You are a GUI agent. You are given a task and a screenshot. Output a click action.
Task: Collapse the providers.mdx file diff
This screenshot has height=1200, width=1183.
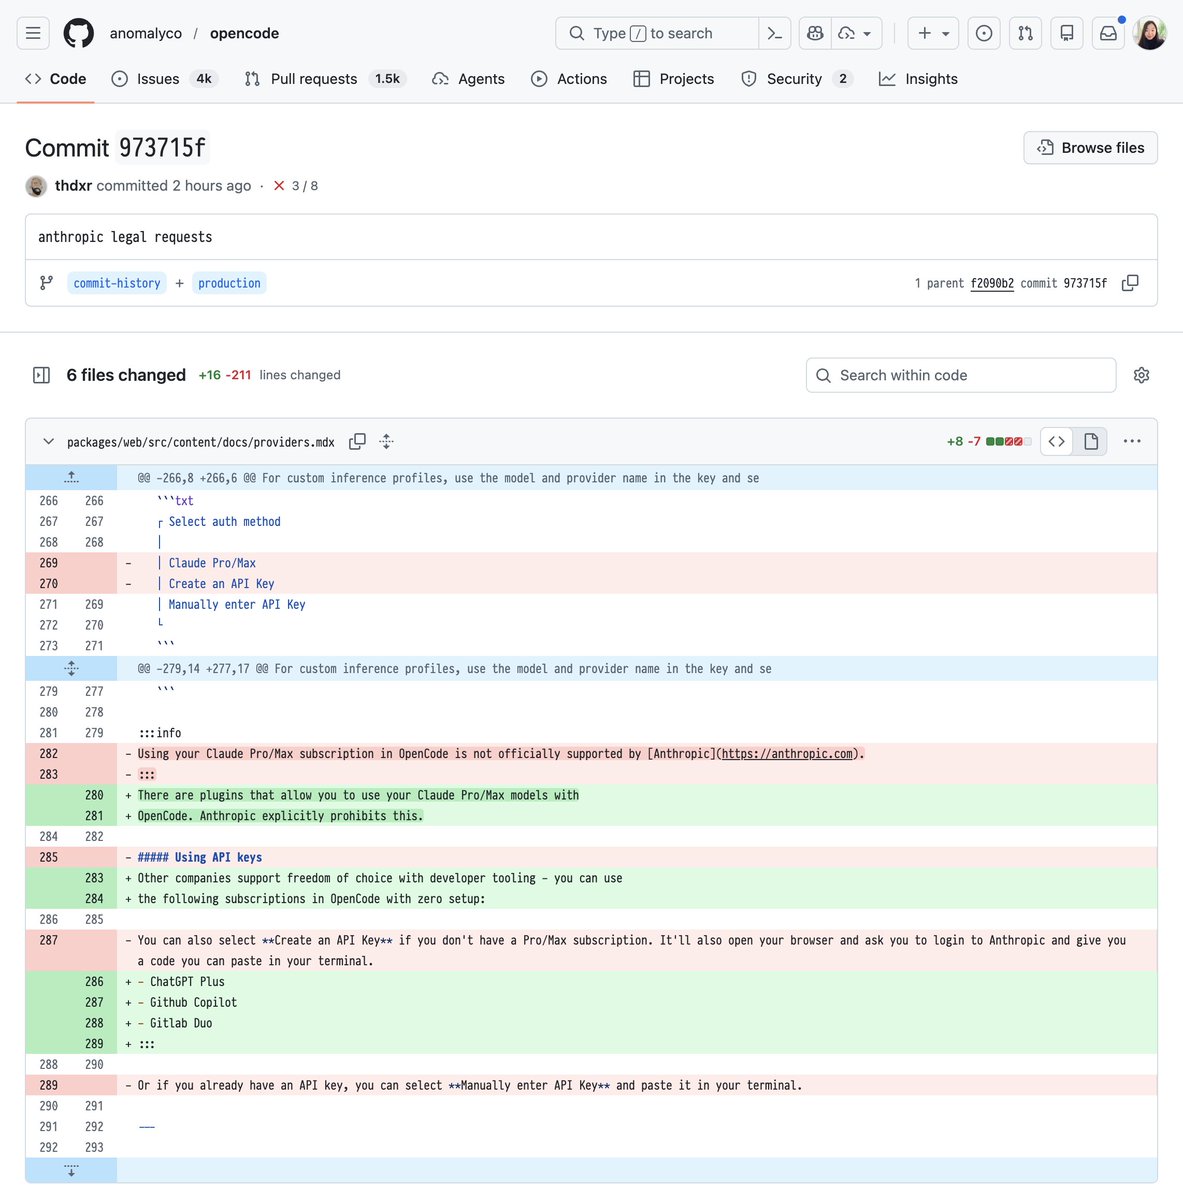tap(48, 441)
